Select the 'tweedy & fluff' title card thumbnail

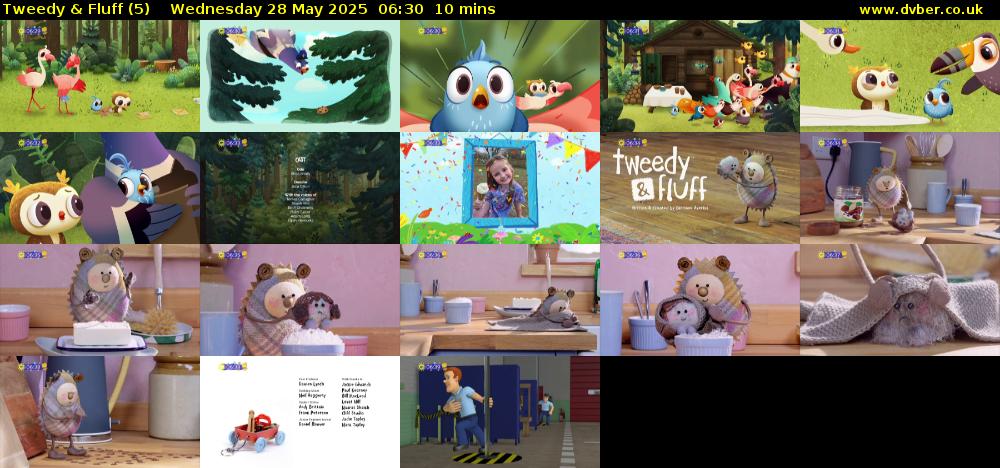[x=700, y=188]
